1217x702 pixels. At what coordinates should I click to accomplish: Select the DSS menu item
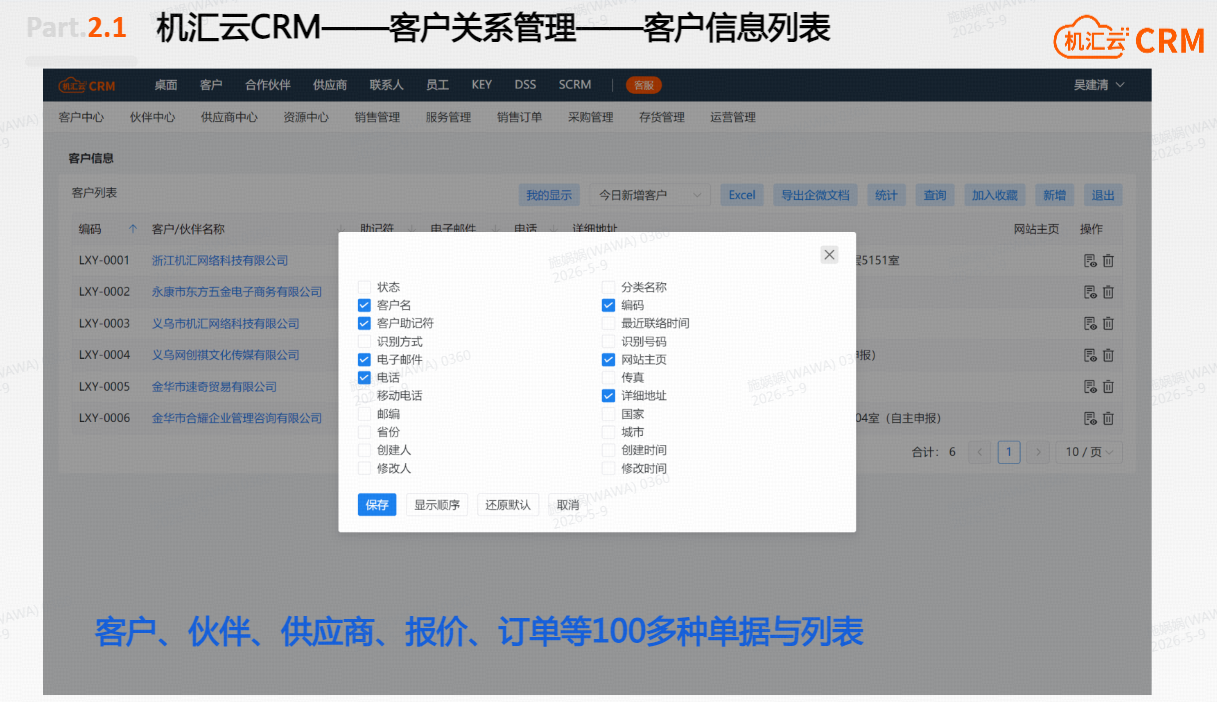click(525, 85)
